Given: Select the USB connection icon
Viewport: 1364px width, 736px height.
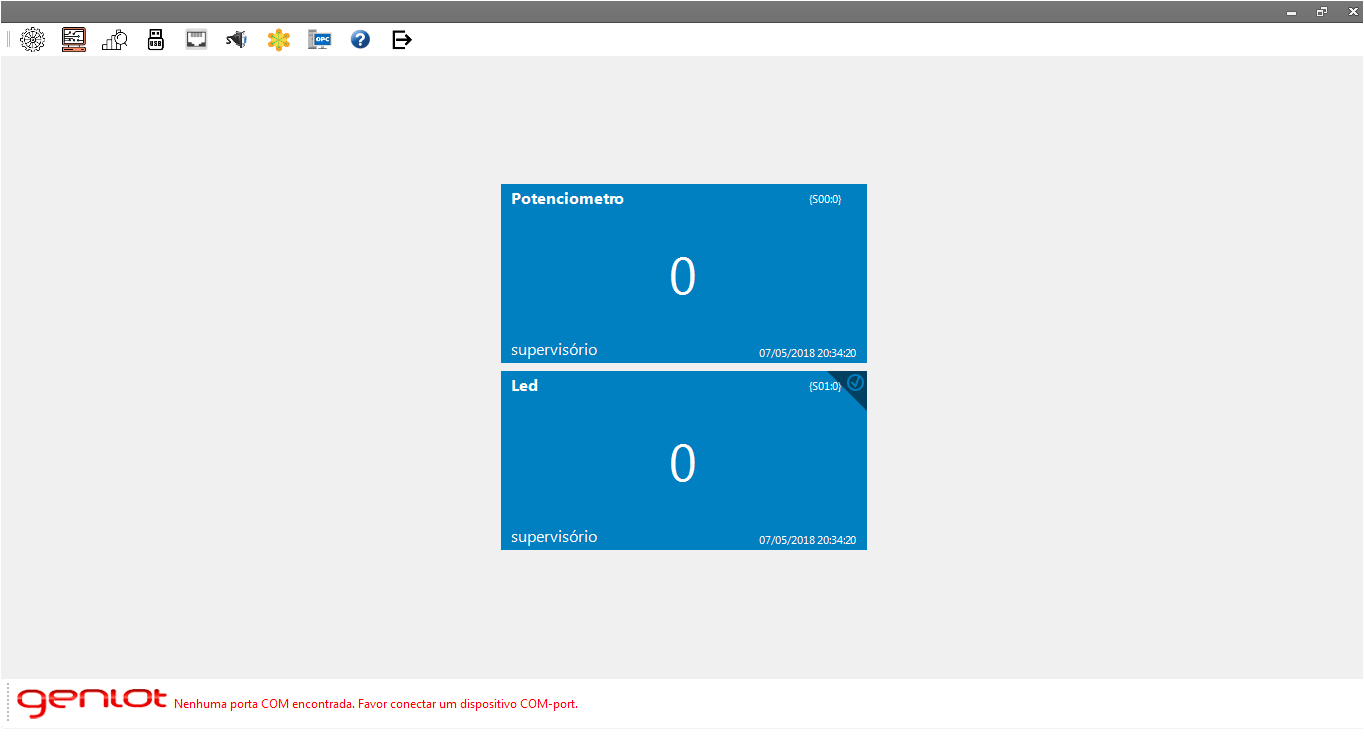Looking at the screenshot, I should [156, 40].
